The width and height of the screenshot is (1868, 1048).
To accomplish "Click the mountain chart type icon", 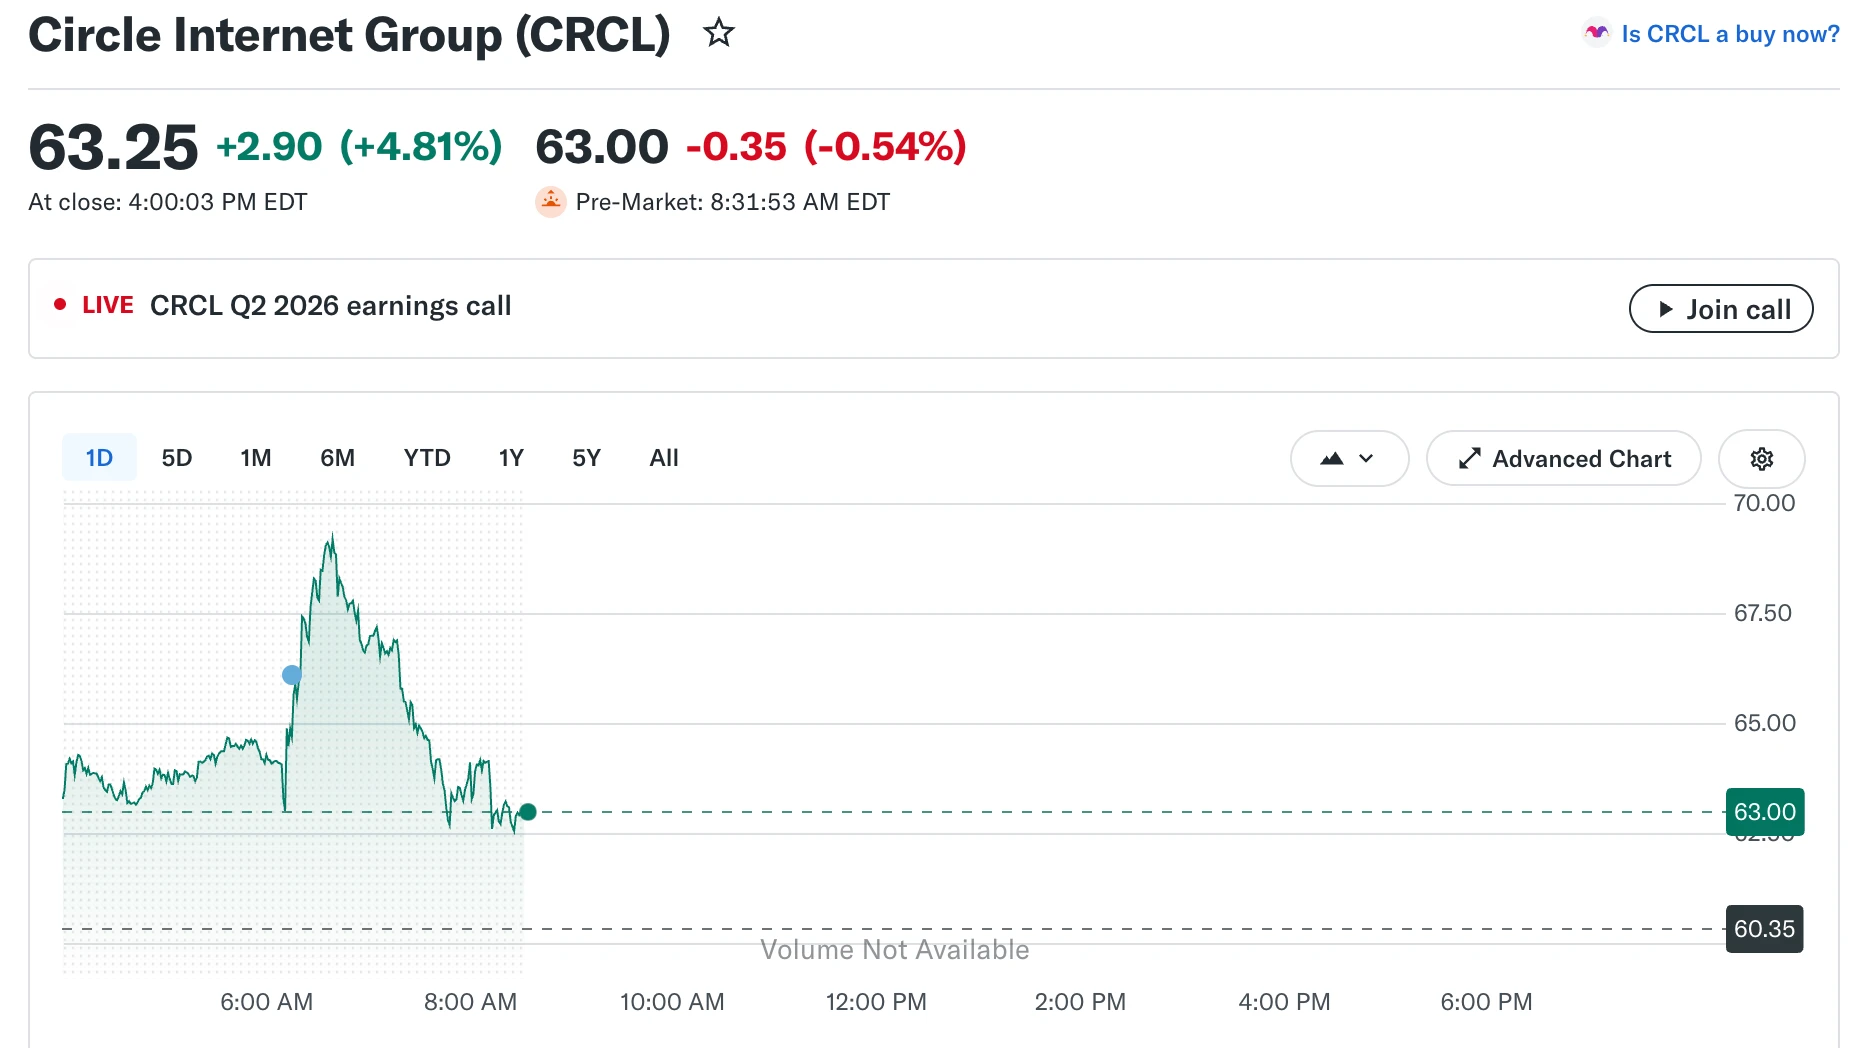I will pos(1332,459).
